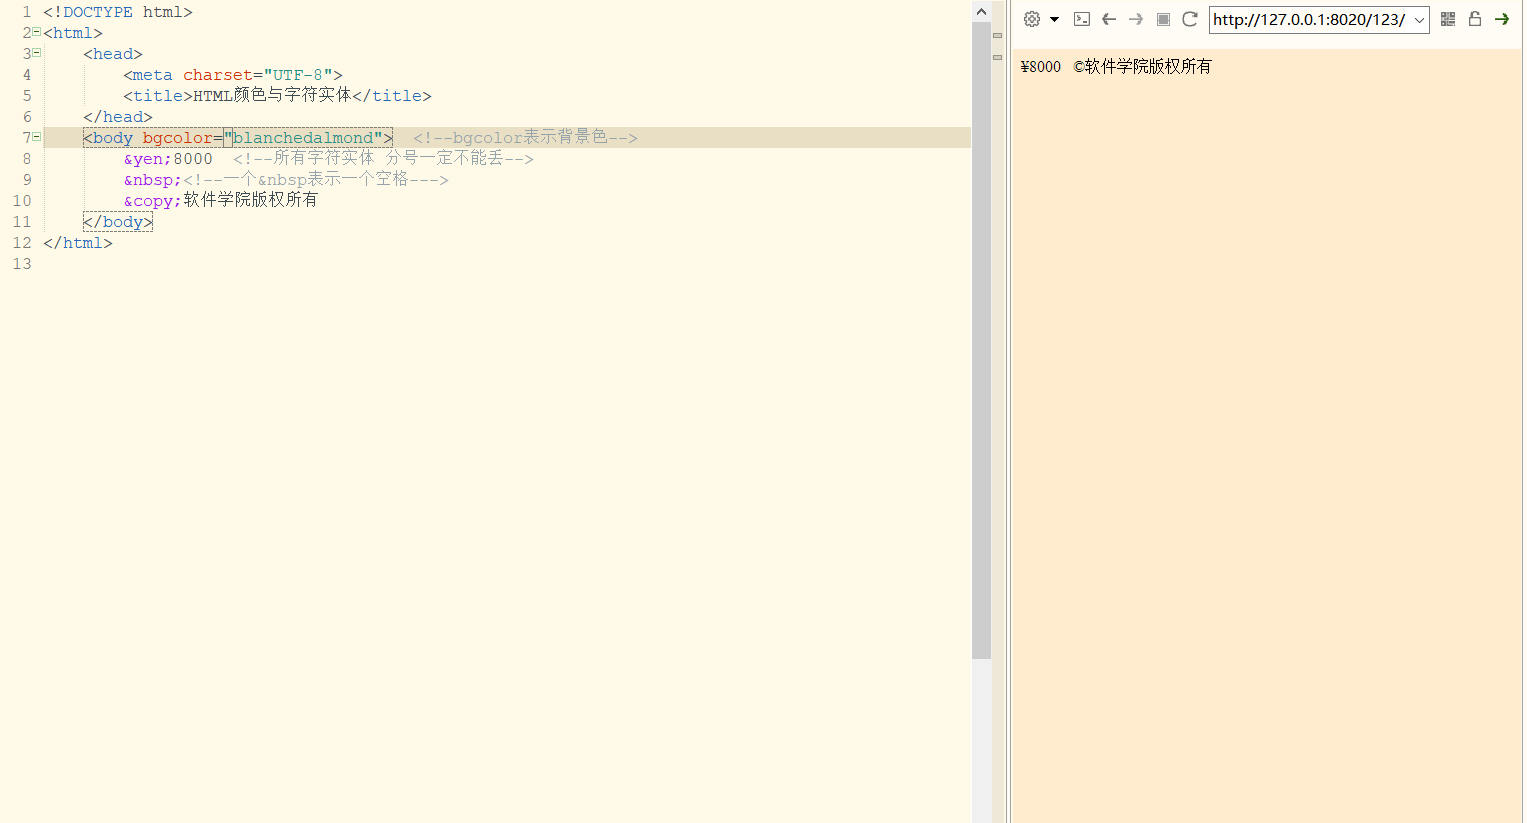Click ©软件学院版权所有 in the preview pane
The image size is (1527, 823).
1142,66
